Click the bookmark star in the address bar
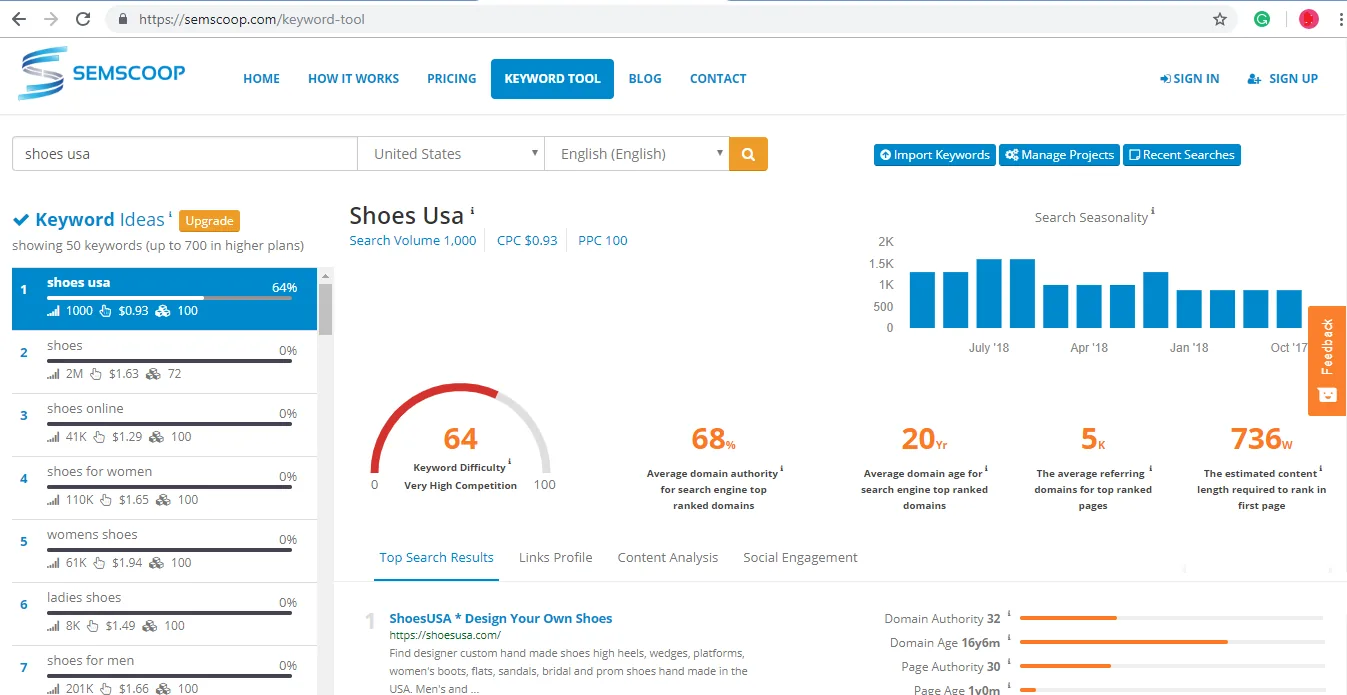Image resolution: width=1347 pixels, height=695 pixels. [x=1220, y=18]
